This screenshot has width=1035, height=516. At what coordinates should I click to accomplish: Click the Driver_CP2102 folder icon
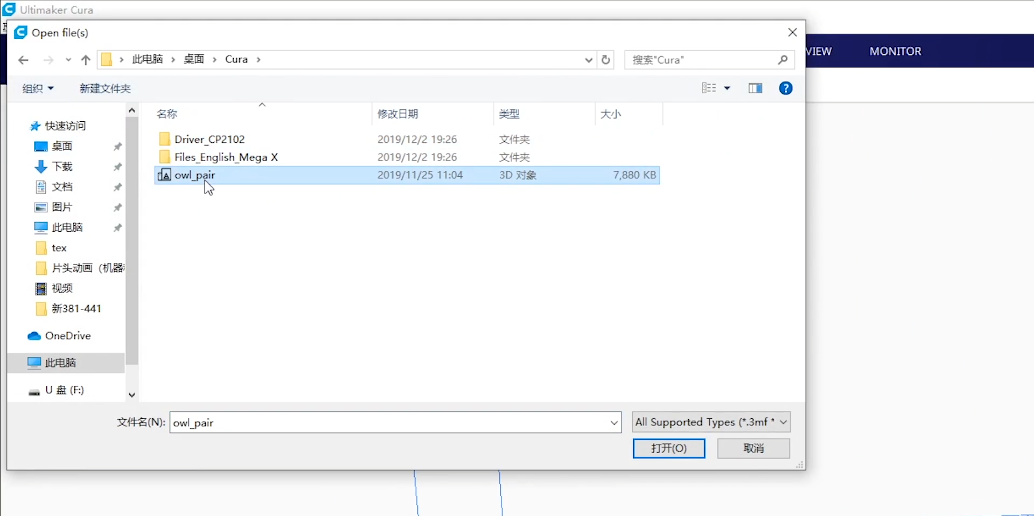[x=164, y=140]
